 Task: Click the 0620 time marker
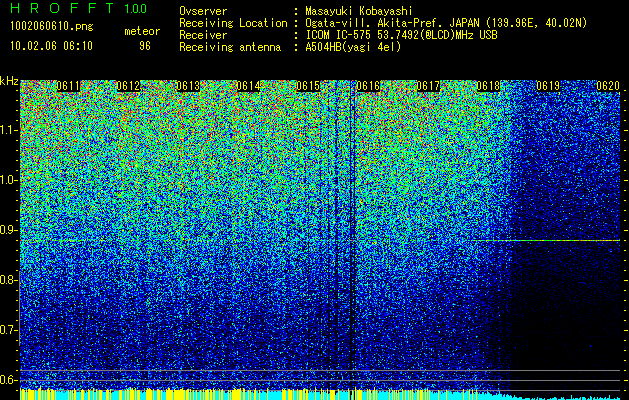(608, 86)
